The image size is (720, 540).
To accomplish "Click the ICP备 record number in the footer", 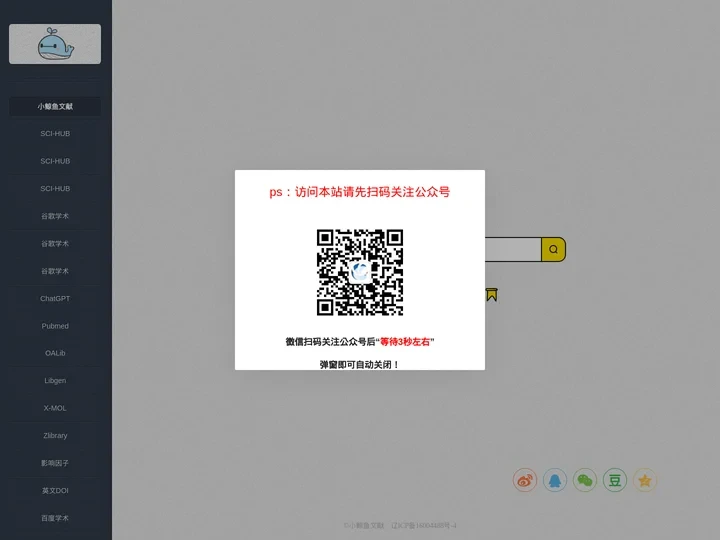I will (423, 525).
